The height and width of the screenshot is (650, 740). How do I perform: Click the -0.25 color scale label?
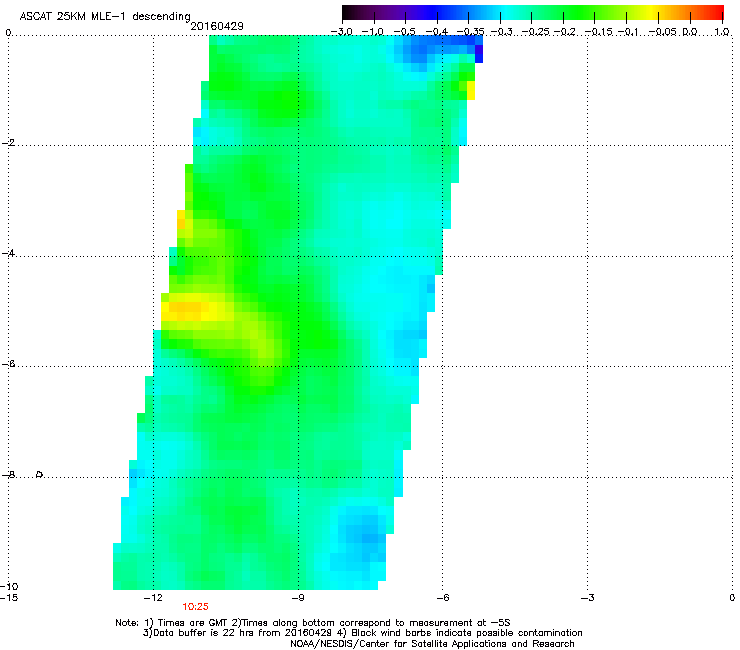pyautogui.click(x=536, y=32)
